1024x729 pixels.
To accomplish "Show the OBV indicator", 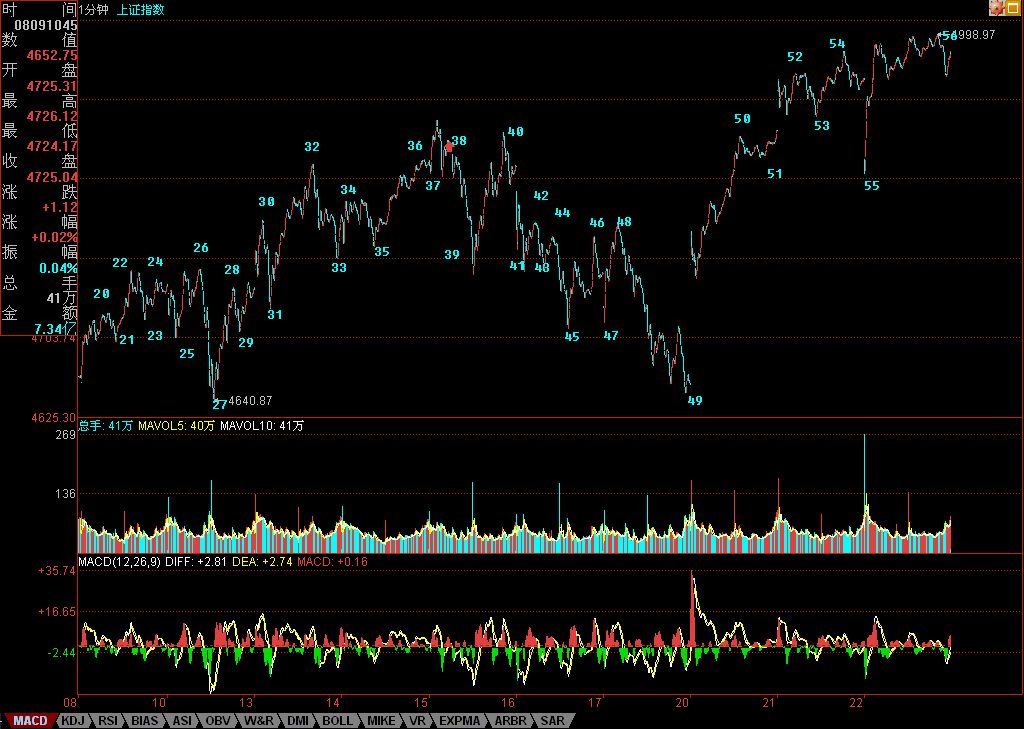I will [x=218, y=720].
